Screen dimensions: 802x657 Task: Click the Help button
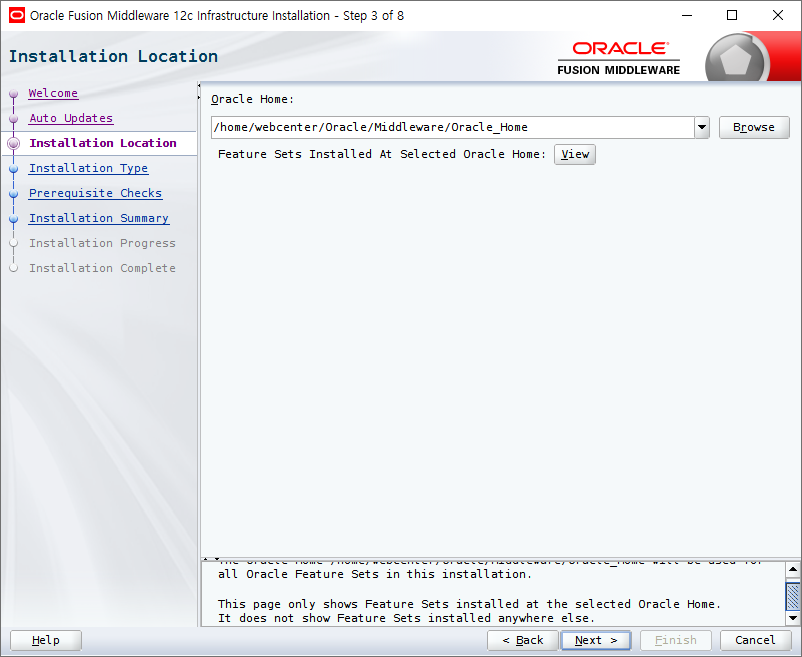tap(46, 640)
